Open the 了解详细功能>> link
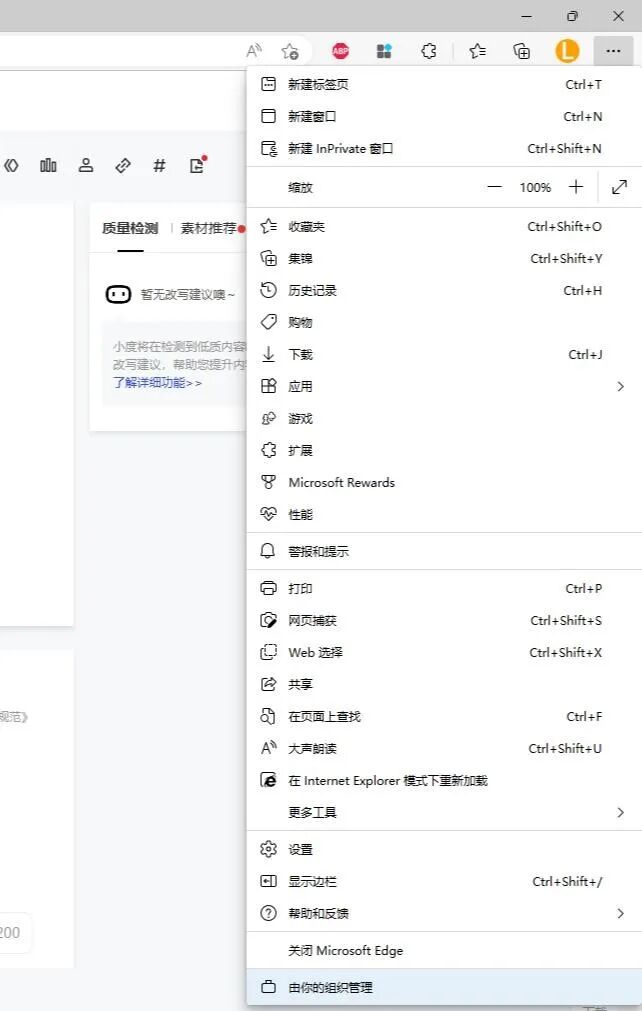 157,382
